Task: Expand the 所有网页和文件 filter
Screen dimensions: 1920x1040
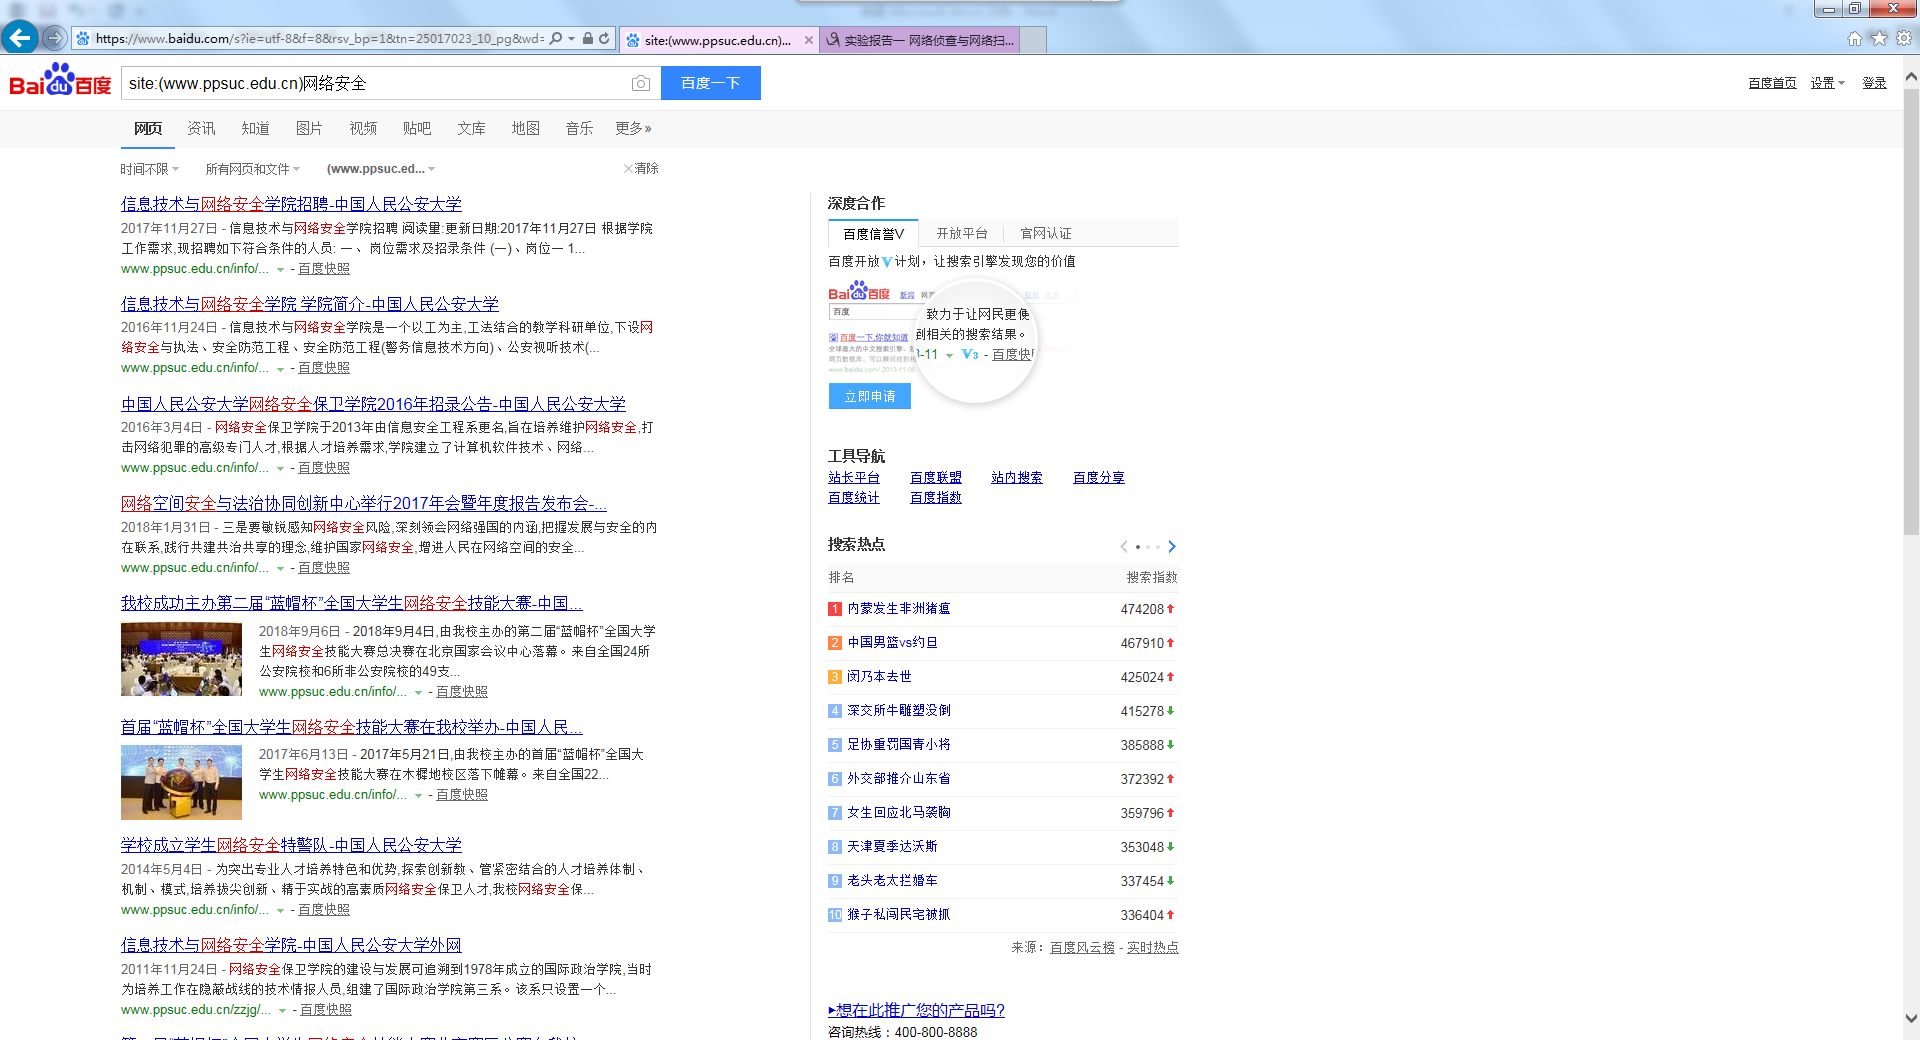Action: [252, 169]
